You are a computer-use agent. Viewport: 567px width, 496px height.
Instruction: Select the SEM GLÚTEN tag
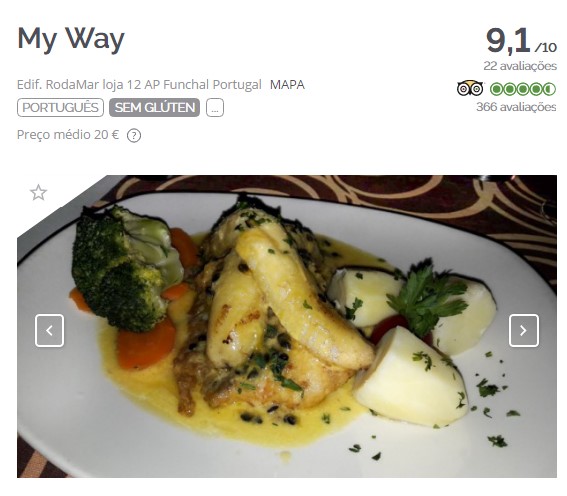tap(154, 107)
